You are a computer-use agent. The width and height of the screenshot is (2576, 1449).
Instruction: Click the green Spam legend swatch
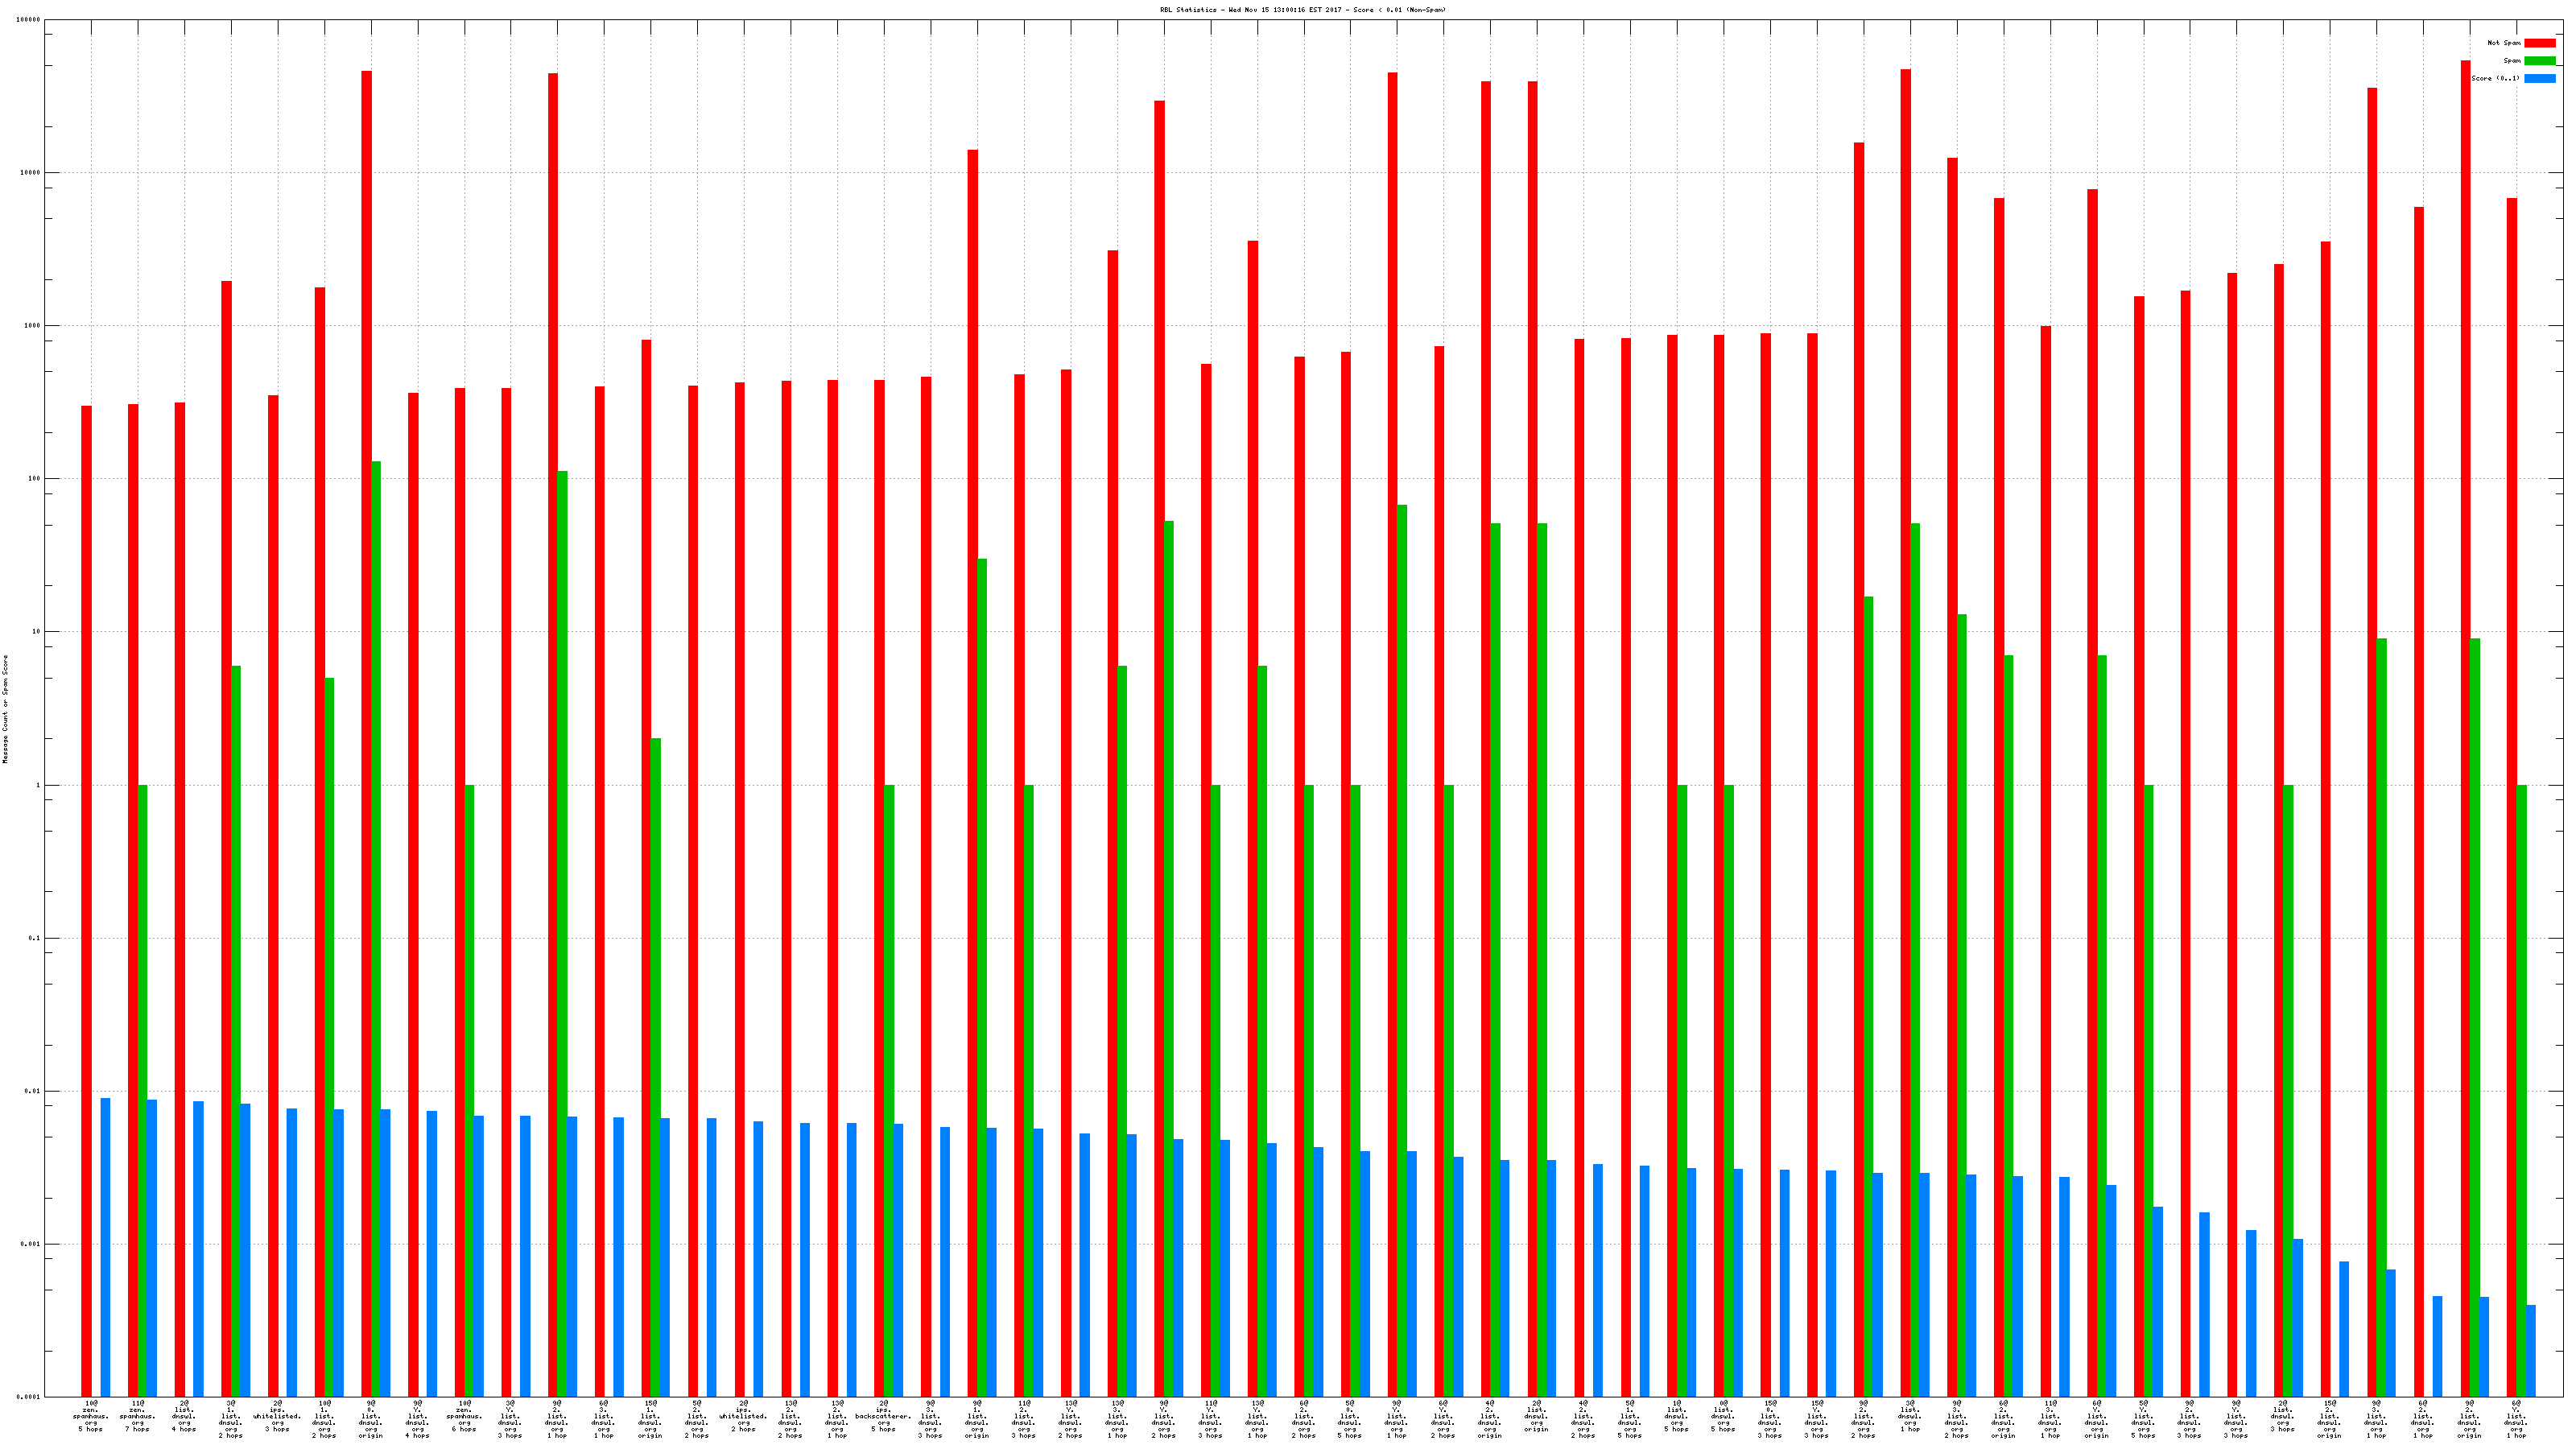point(2539,61)
